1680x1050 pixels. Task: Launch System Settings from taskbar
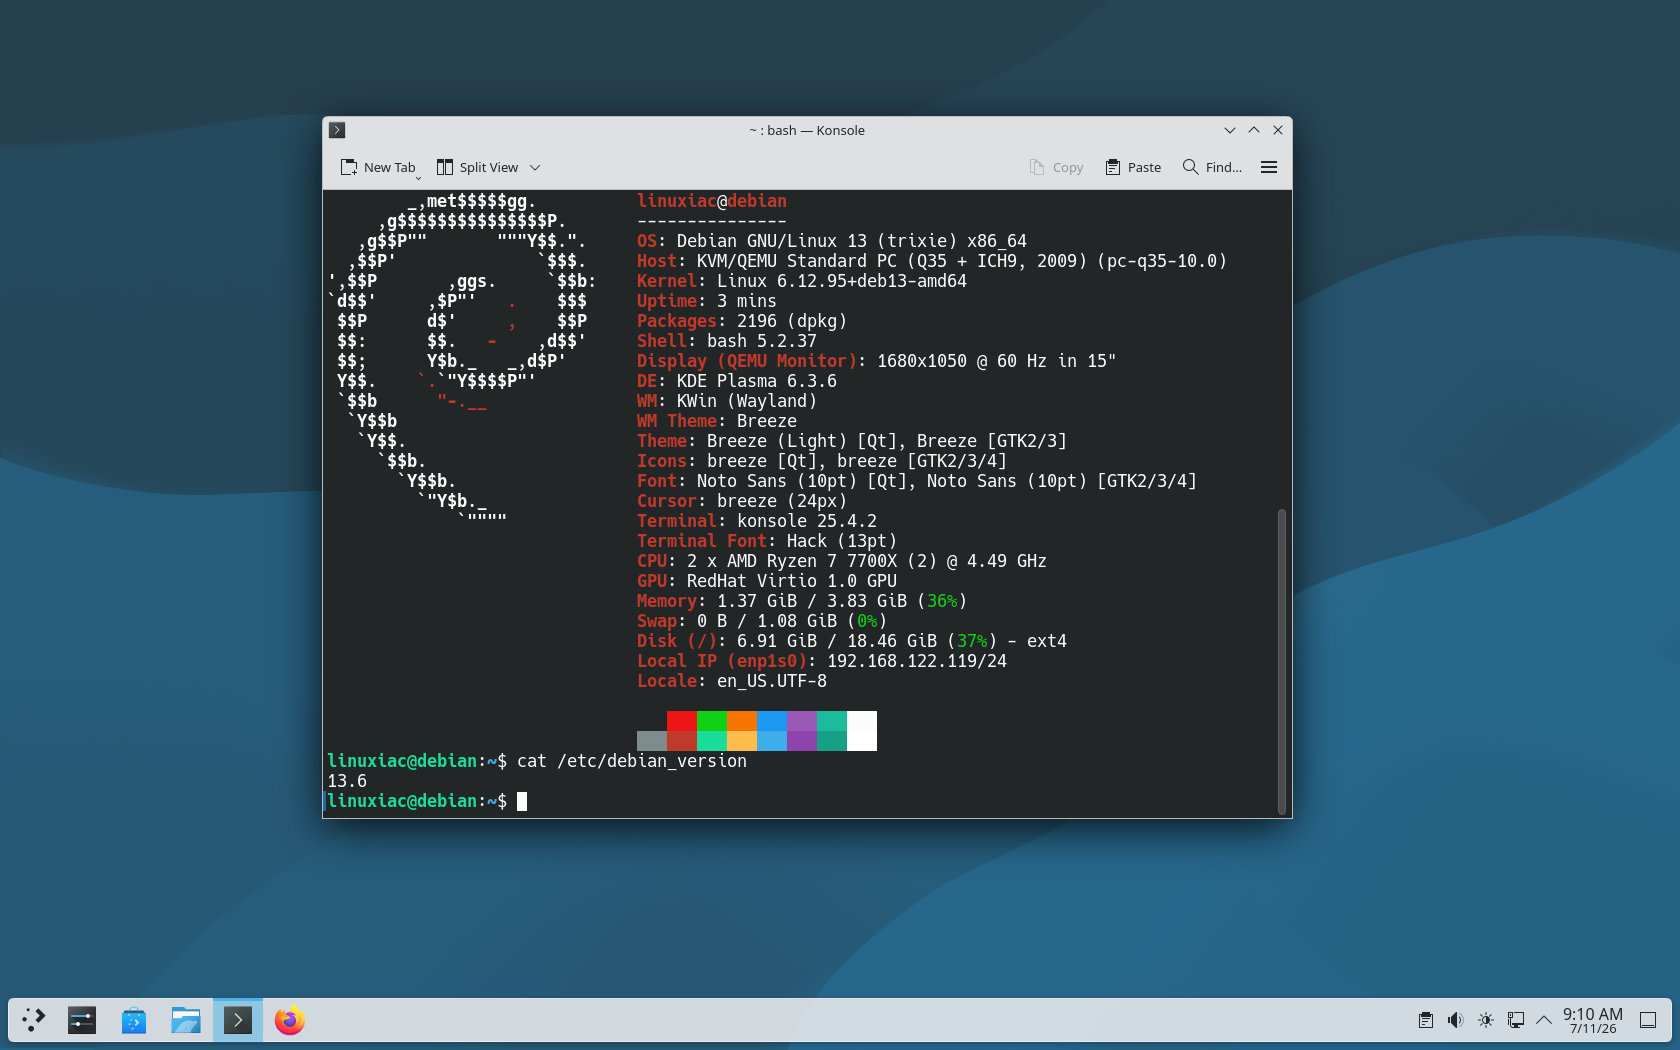pyautogui.click(x=82, y=1020)
